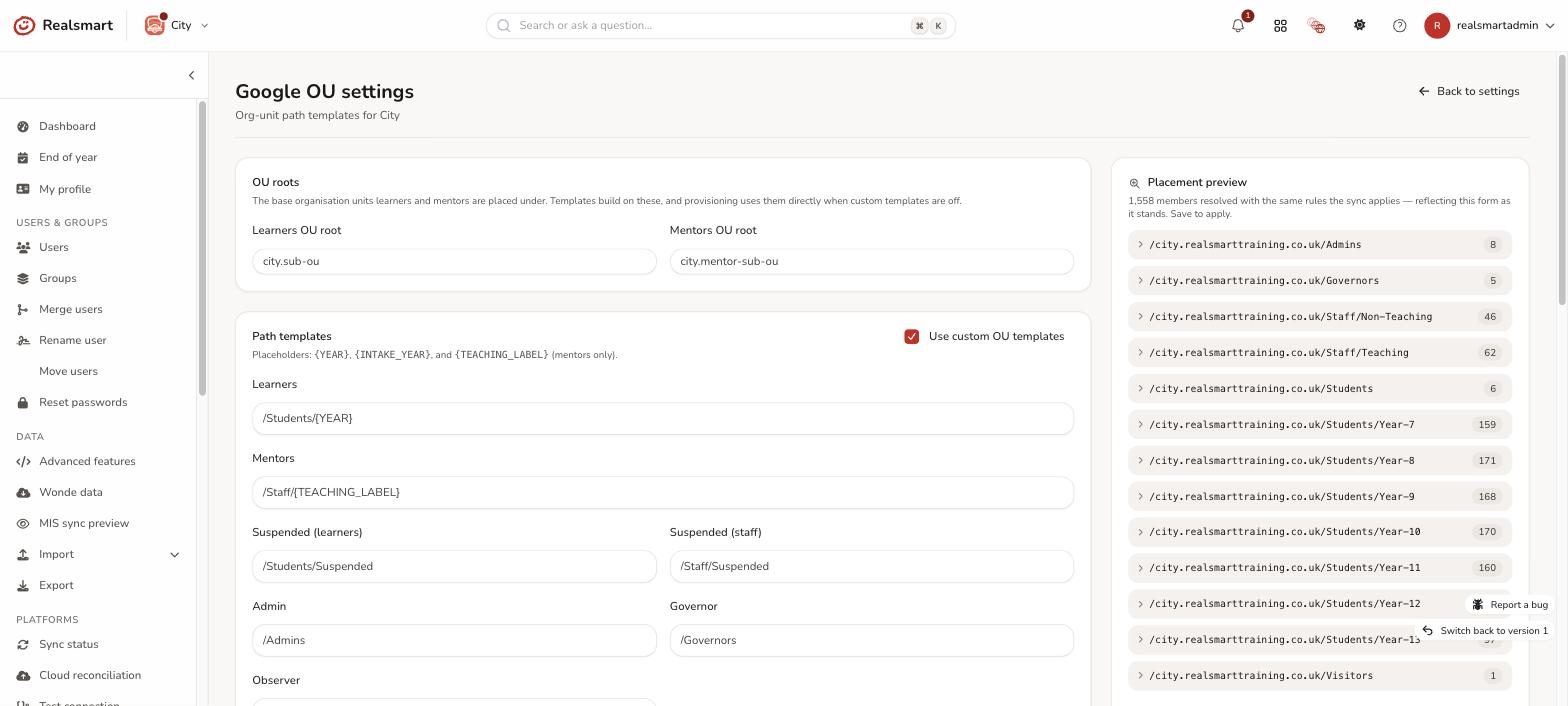This screenshot has height=706, width=1568.
Task: Click the Cloud reconciliation icon
Action: click(x=23, y=675)
